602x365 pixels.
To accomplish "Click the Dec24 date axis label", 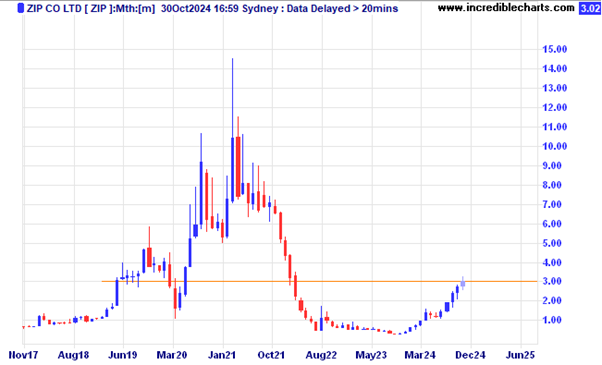I will 470,355.
